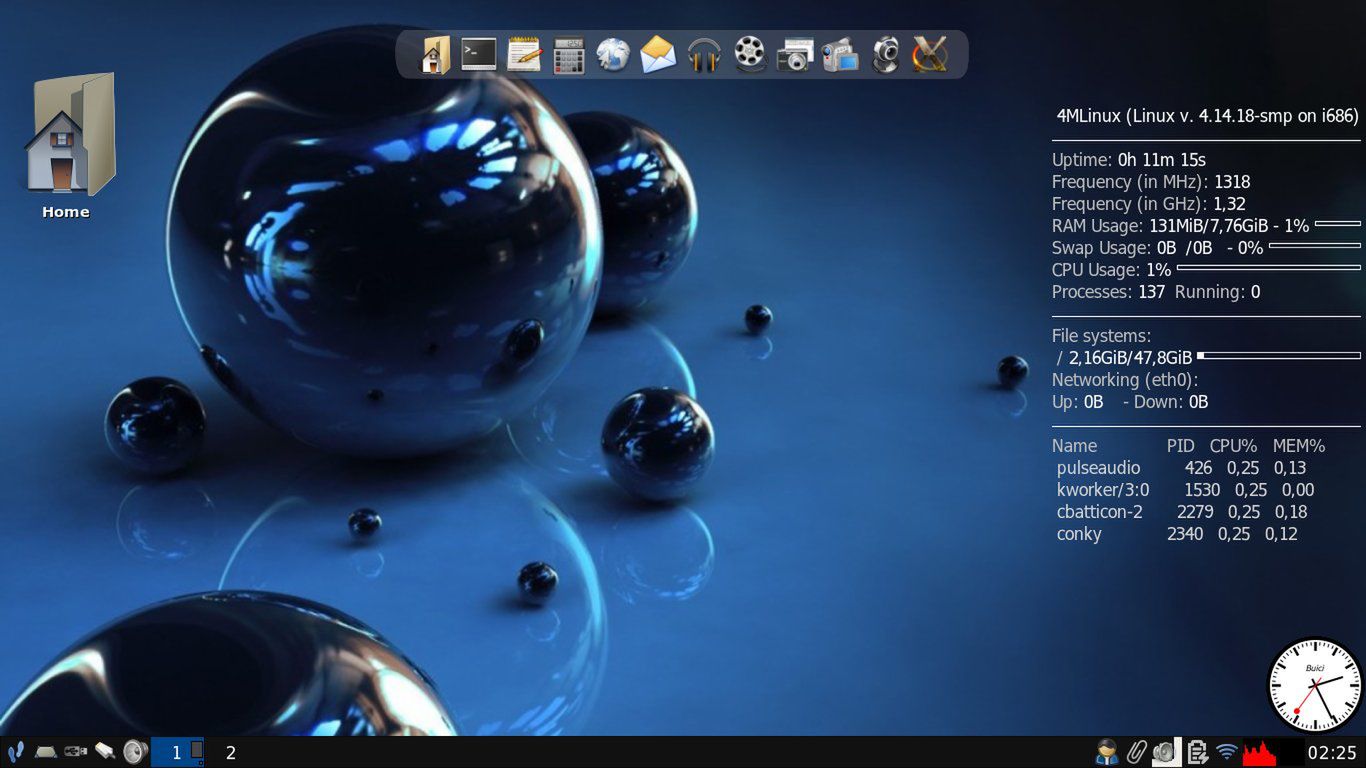The height and width of the screenshot is (768, 1366).
Task: Click the volume speaker tray icon
Action: coord(1164,752)
